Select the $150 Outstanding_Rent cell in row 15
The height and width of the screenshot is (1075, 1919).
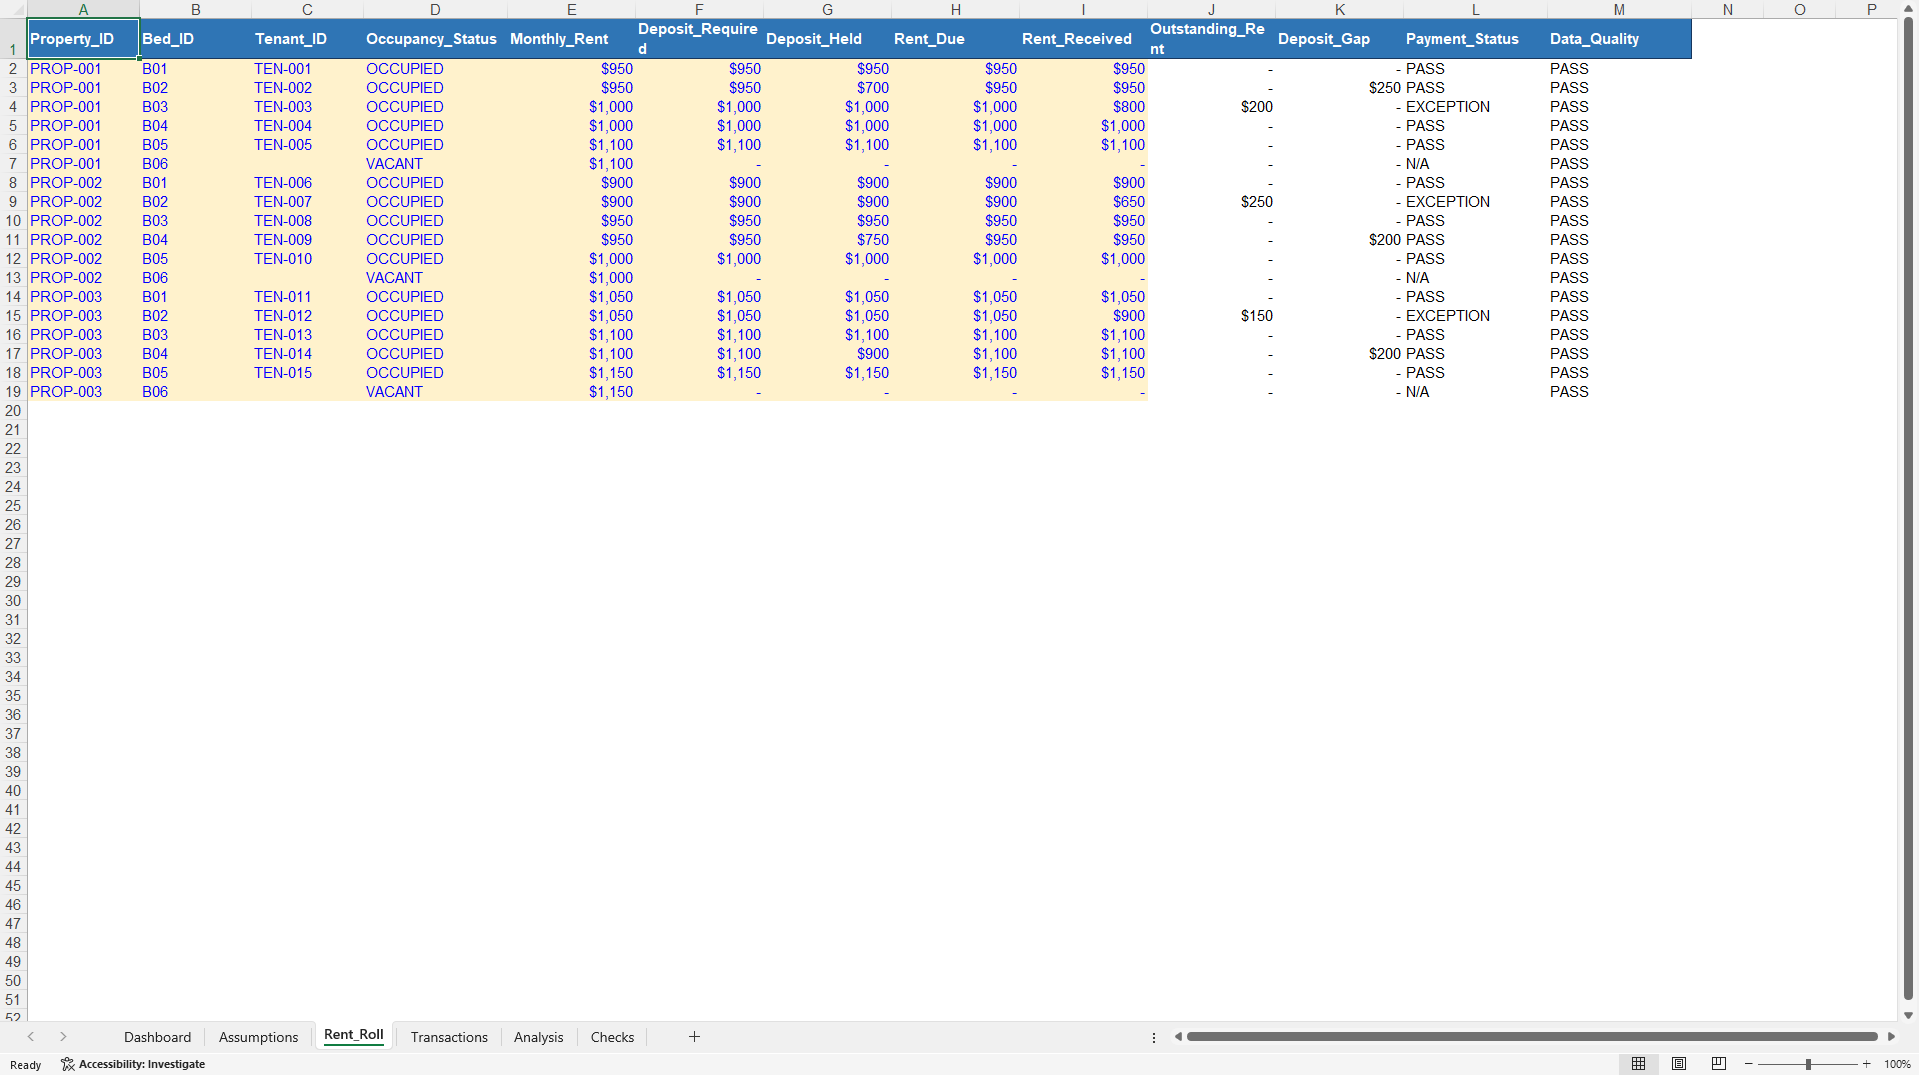[x=1211, y=316]
